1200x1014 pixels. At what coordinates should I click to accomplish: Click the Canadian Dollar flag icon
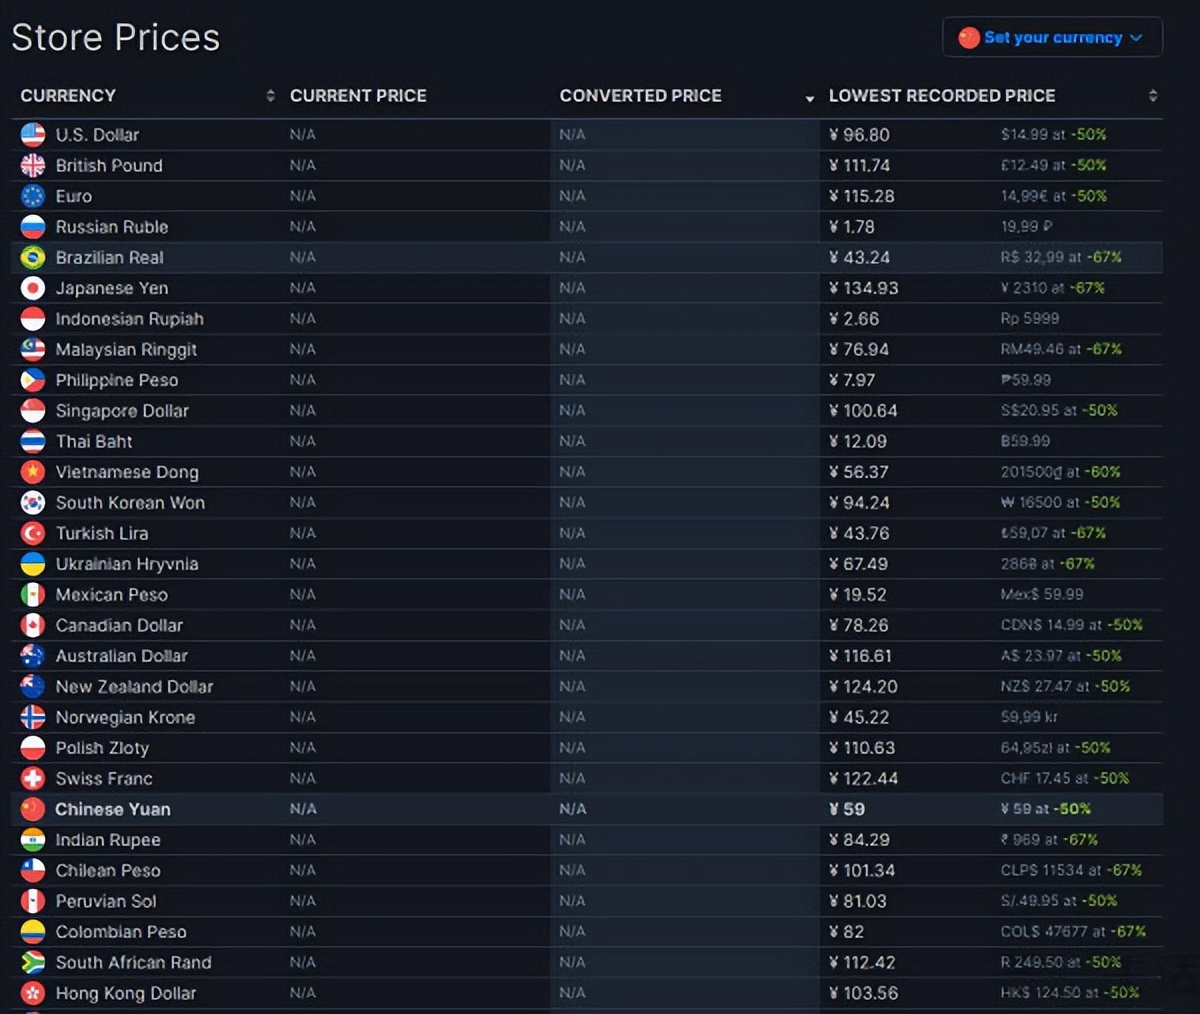coord(33,625)
